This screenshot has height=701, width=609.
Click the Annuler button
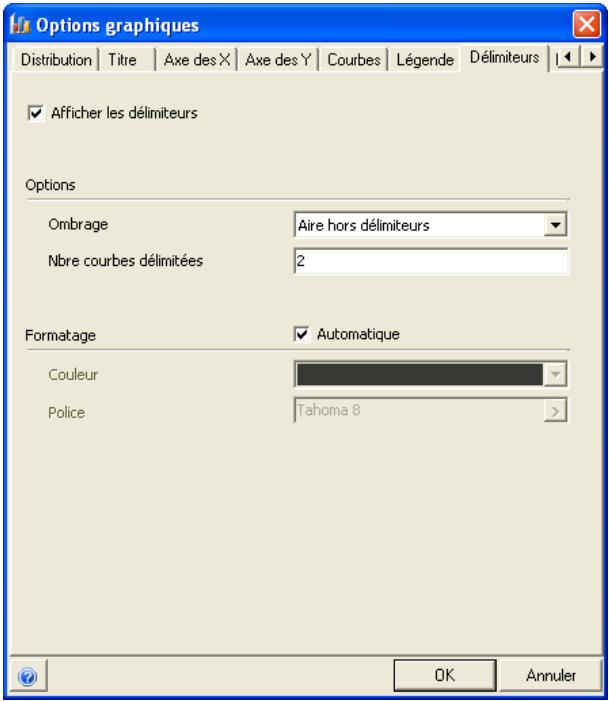pos(550,675)
